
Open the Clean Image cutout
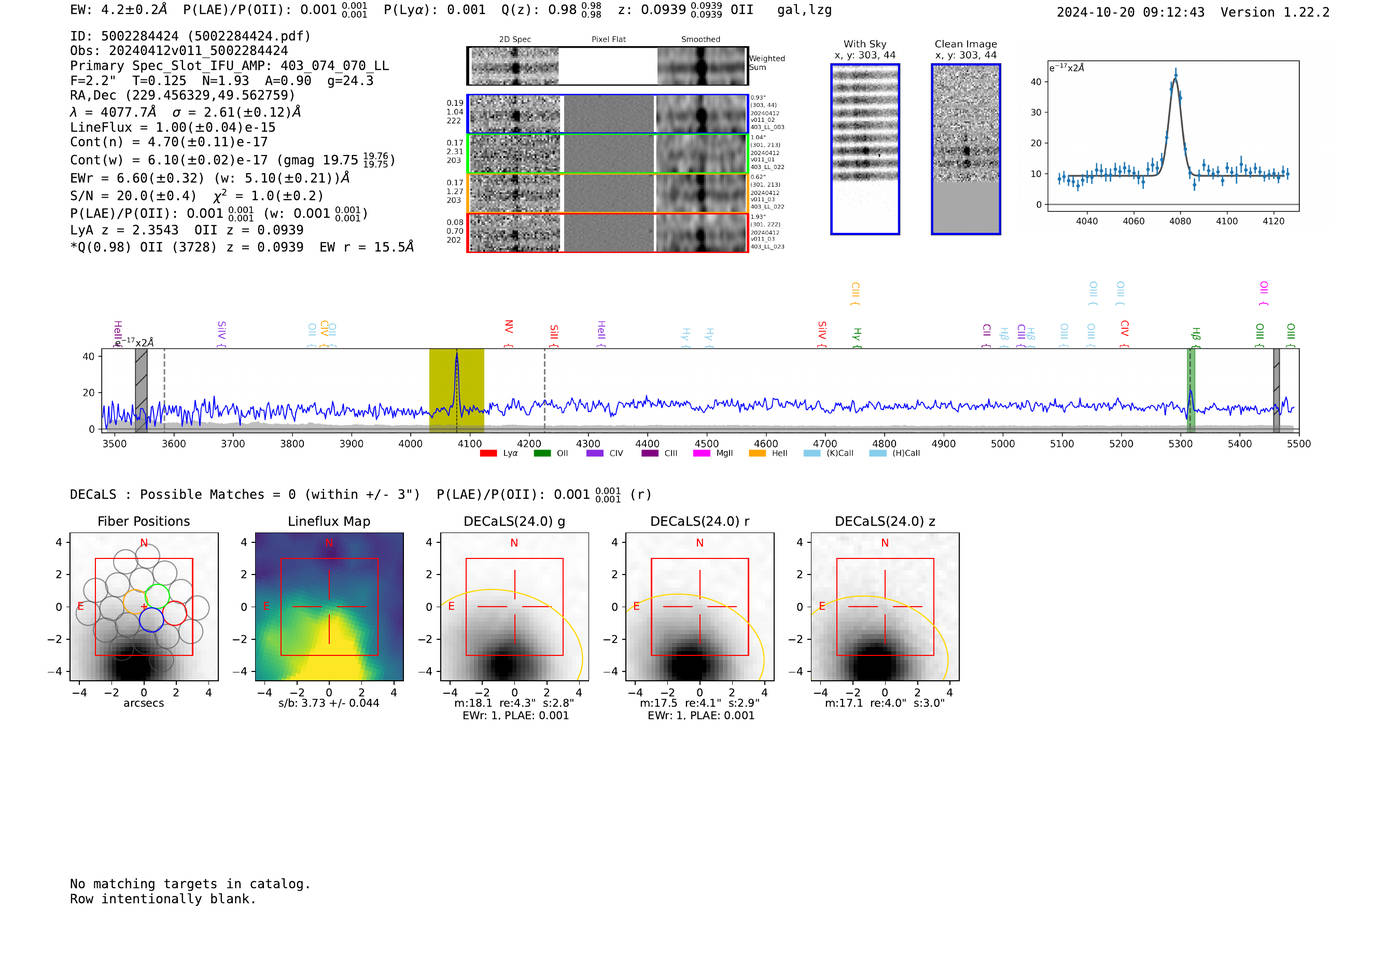click(x=966, y=149)
